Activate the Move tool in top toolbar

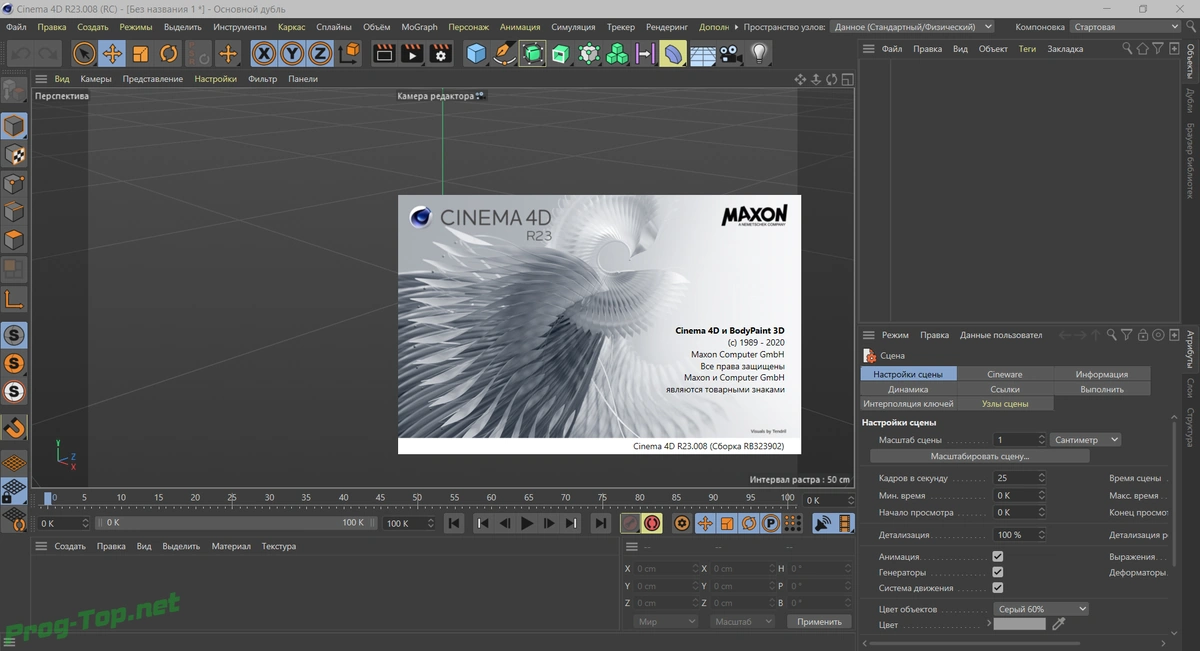click(113, 53)
